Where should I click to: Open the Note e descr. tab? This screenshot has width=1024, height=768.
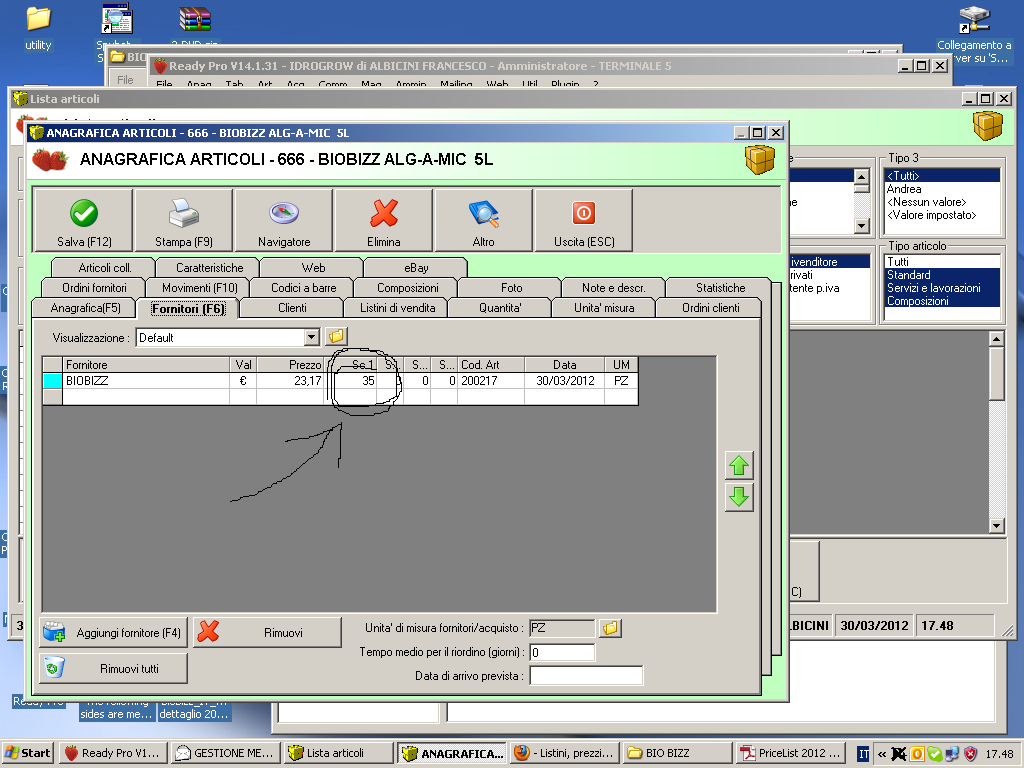pyautogui.click(x=613, y=287)
